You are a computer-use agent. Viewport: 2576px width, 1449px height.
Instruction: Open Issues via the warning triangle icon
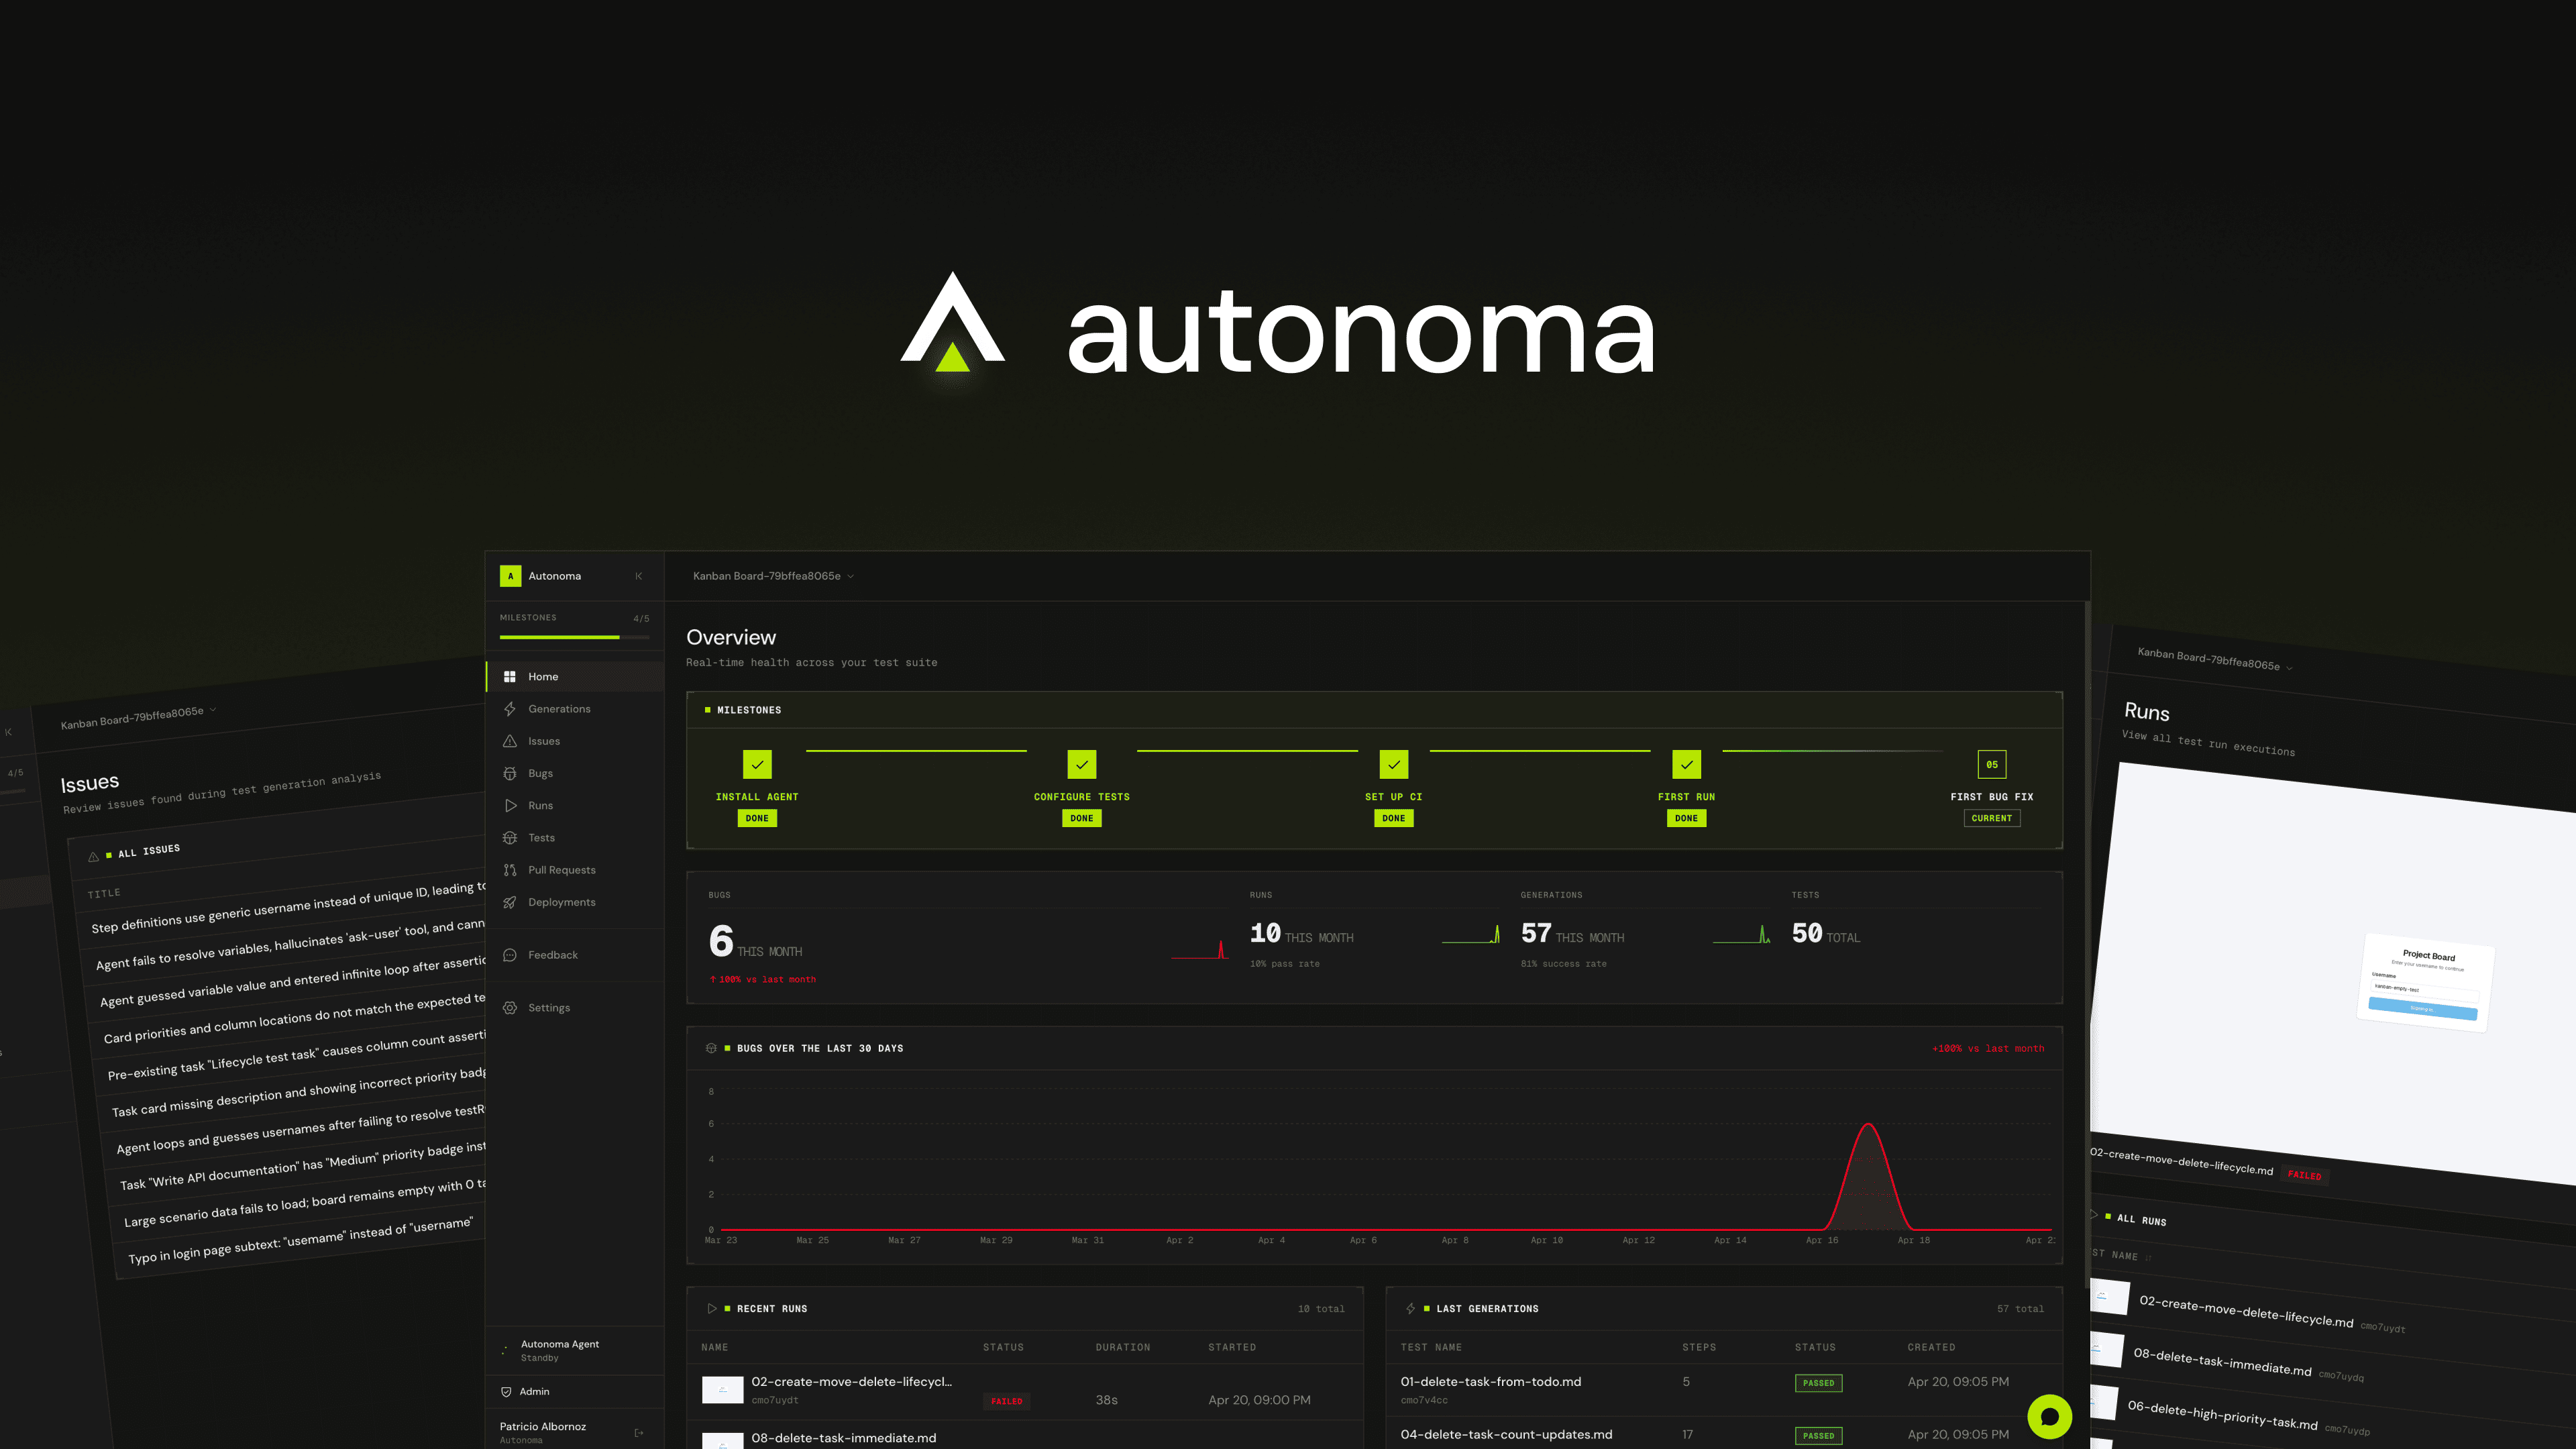[x=510, y=741]
